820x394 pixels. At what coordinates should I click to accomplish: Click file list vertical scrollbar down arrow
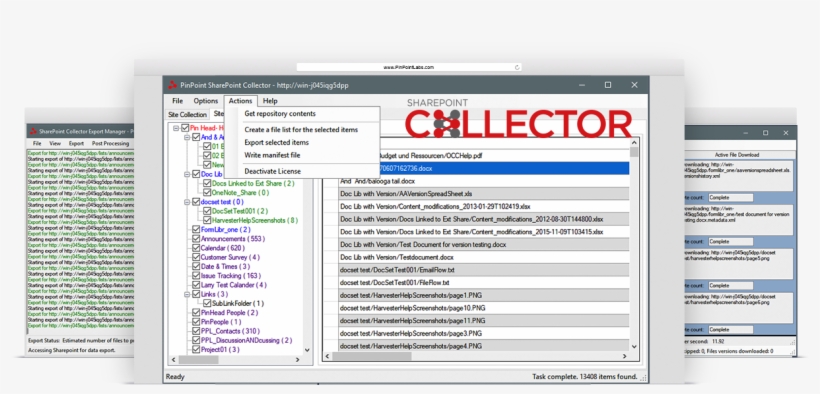pyautogui.click(x=634, y=346)
